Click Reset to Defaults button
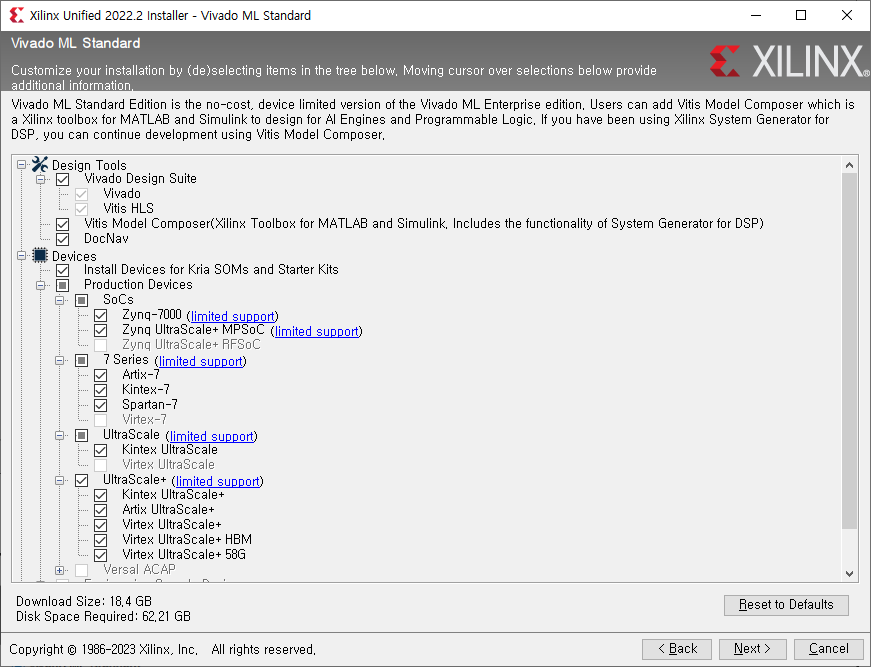This screenshot has height=667, width=871. [x=786, y=605]
